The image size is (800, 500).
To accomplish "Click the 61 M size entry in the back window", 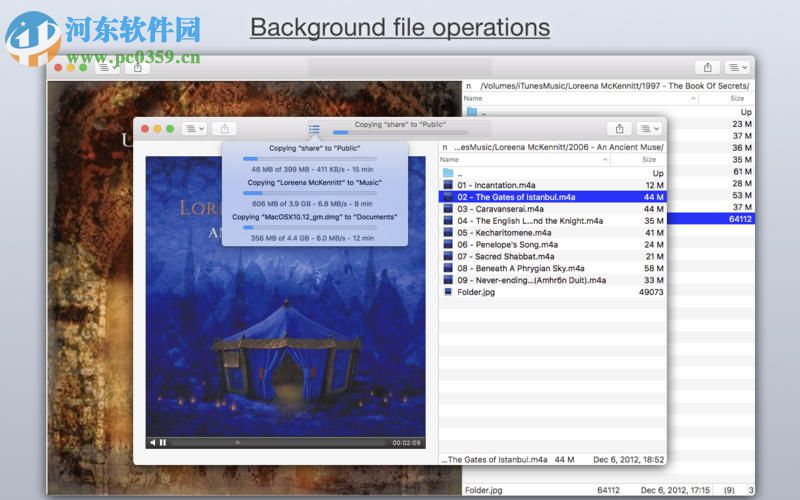I will 742,171.
